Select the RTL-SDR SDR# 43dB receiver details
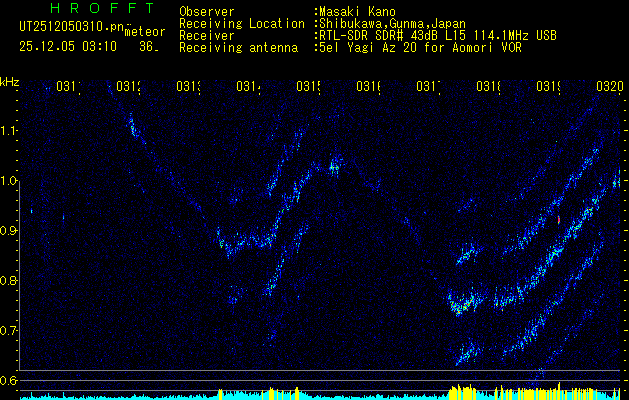Screen dimensions: 629x400 coord(436,36)
